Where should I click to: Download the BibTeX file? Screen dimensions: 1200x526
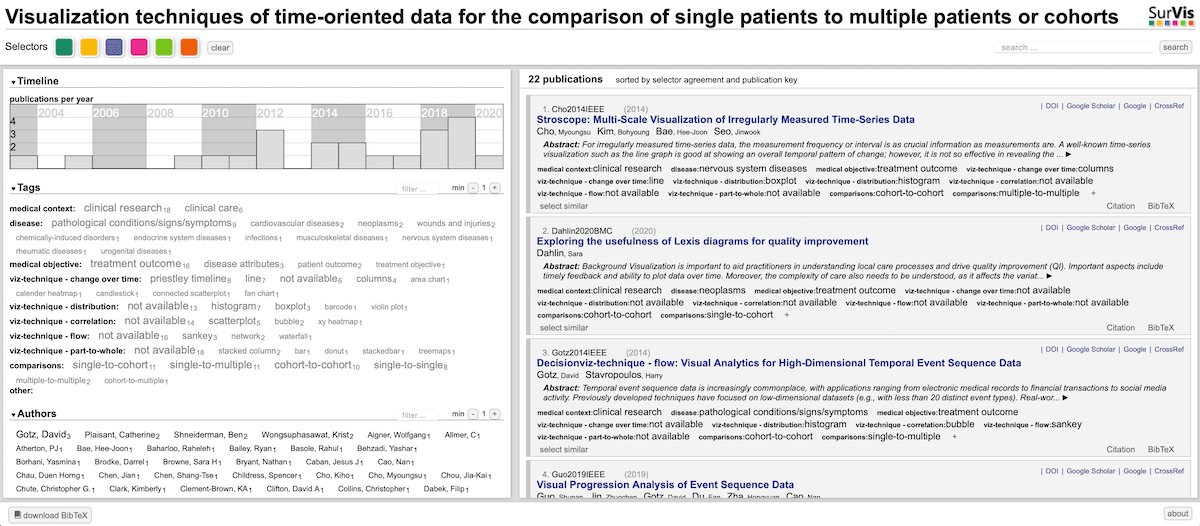50,515
